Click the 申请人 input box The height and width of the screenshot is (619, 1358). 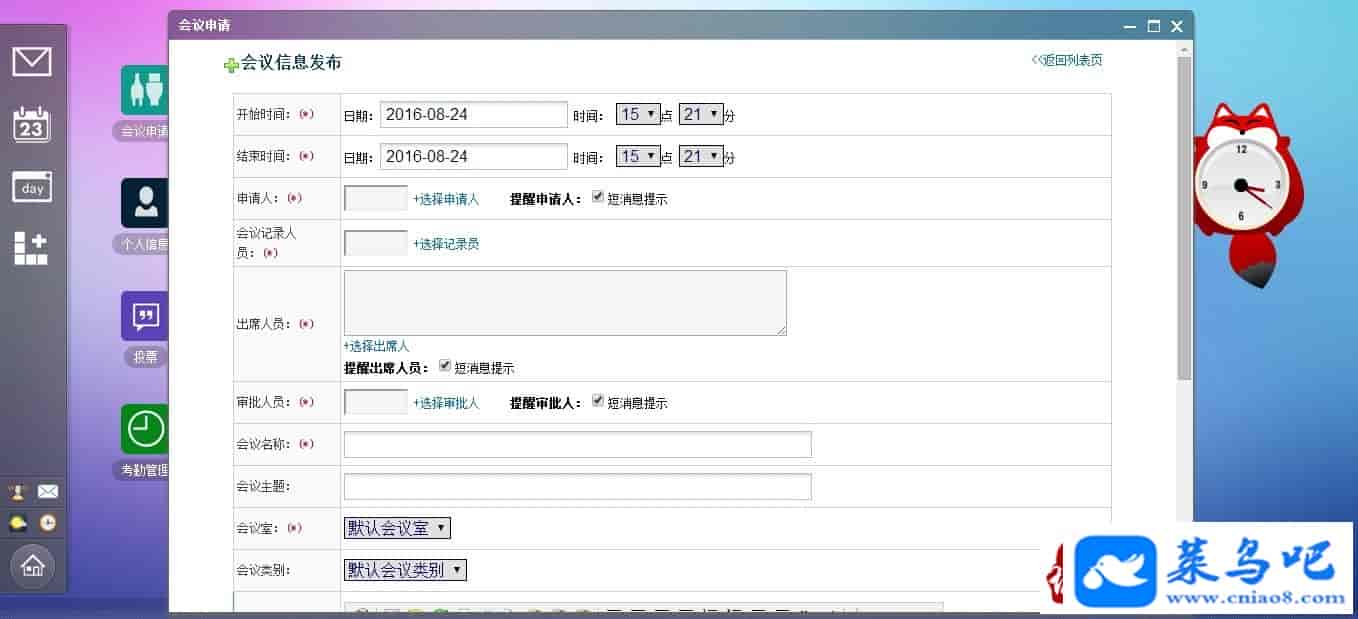(x=376, y=198)
